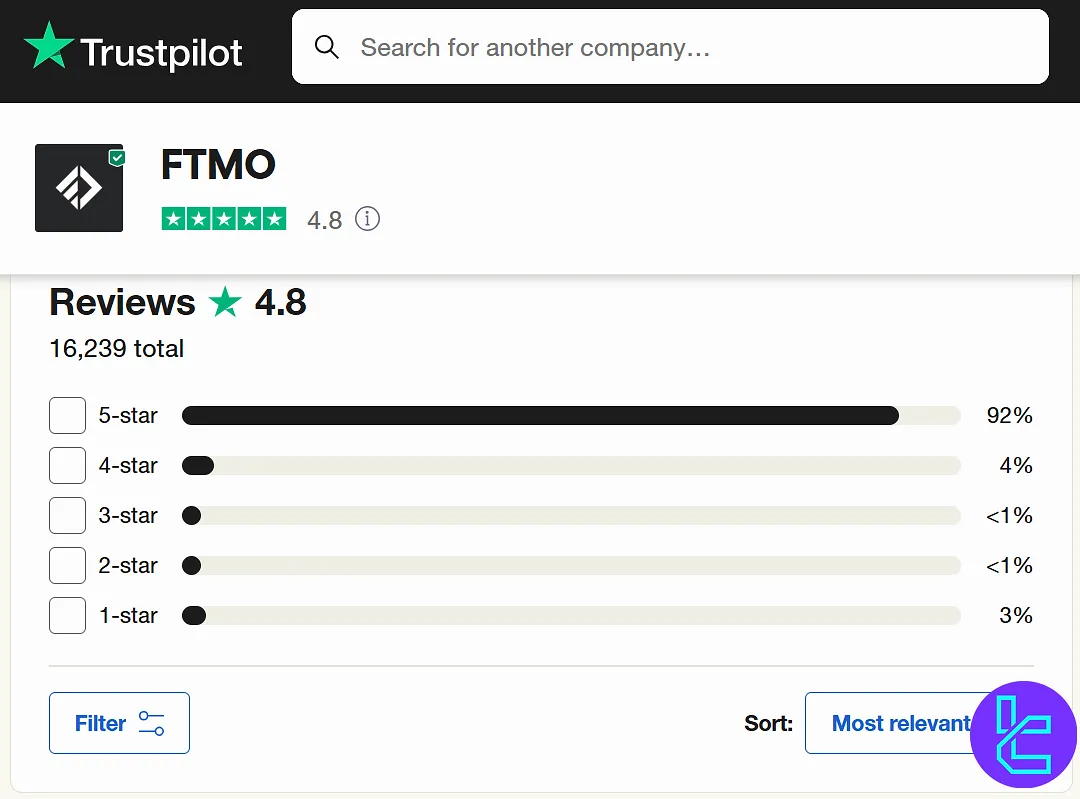This screenshot has height=799, width=1080.
Task: Click the FTMO company logo
Action: 79,188
